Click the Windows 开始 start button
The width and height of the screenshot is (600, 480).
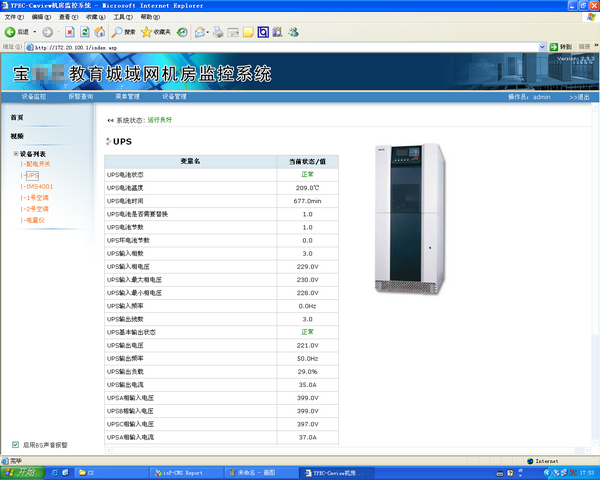[22, 473]
